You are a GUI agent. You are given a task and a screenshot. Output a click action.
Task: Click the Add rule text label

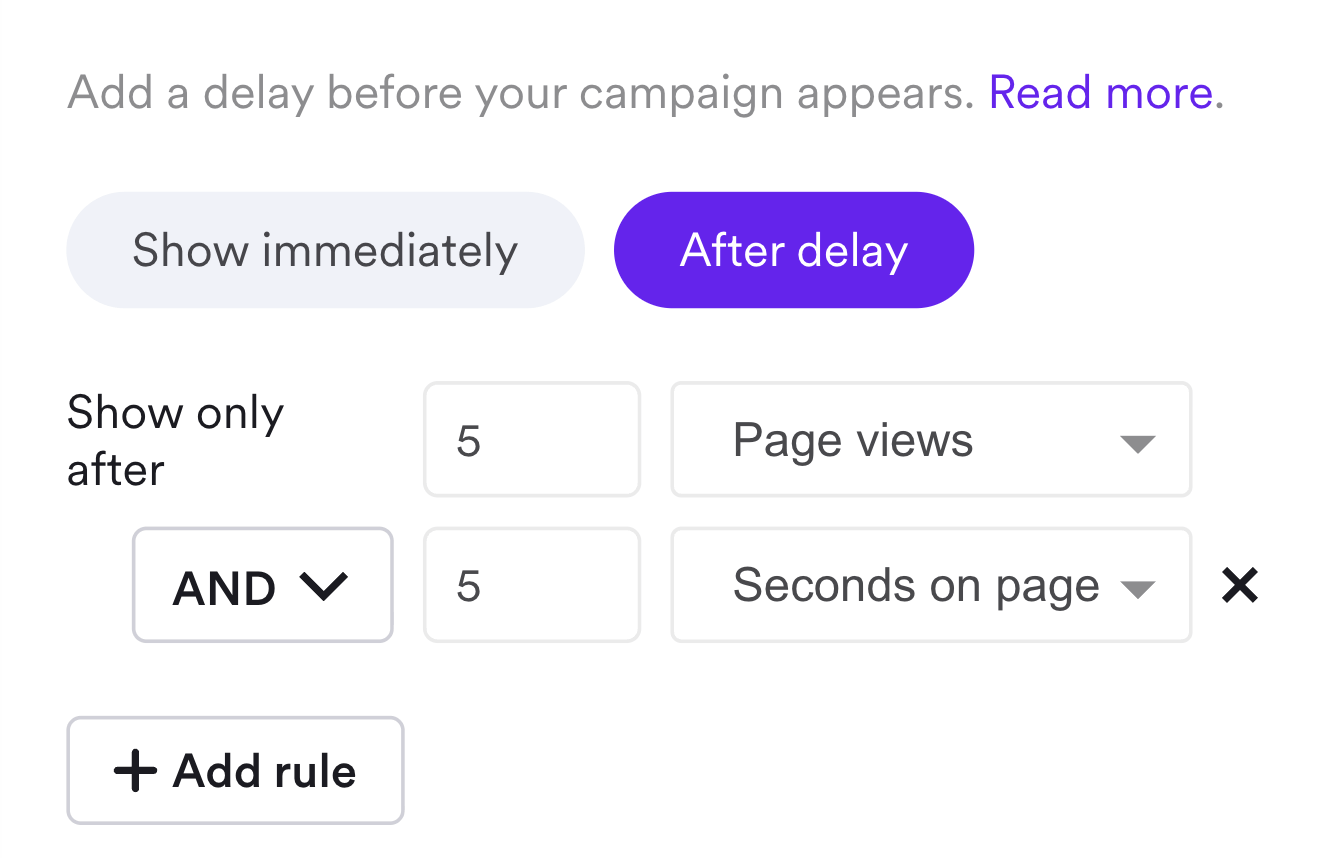coord(264,772)
